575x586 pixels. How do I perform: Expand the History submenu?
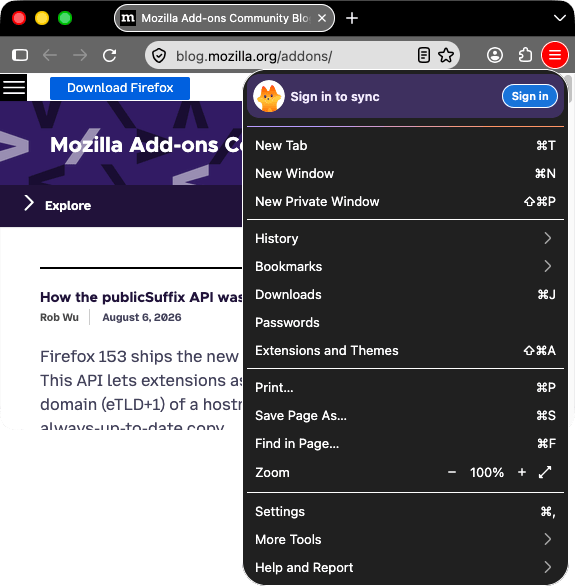coord(405,238)
